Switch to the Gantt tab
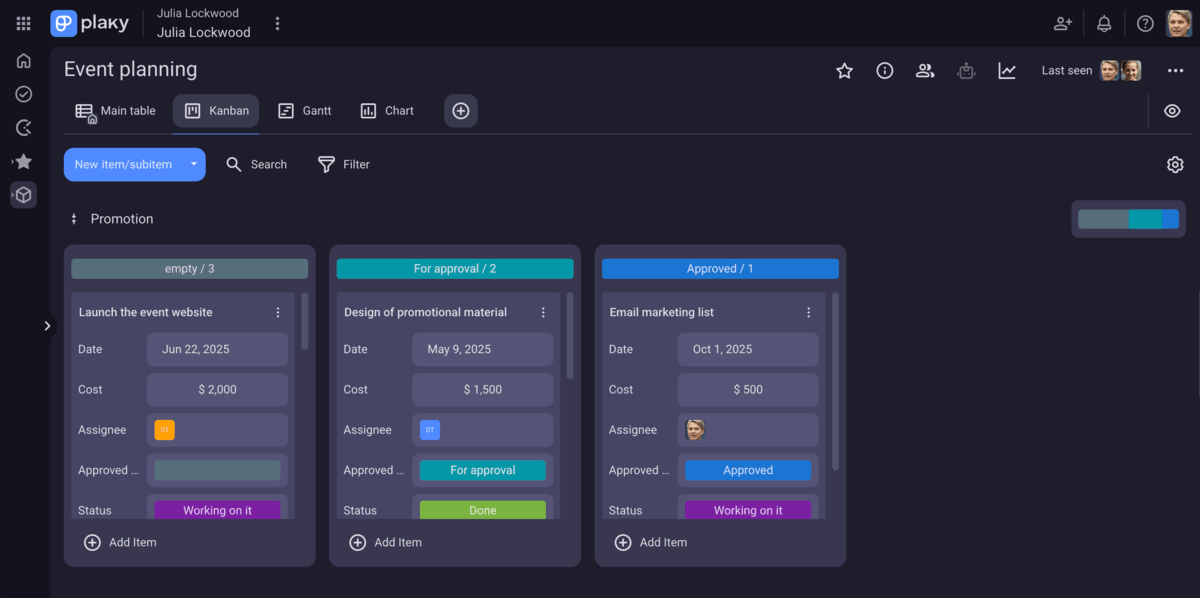 [x=304, y=110]
